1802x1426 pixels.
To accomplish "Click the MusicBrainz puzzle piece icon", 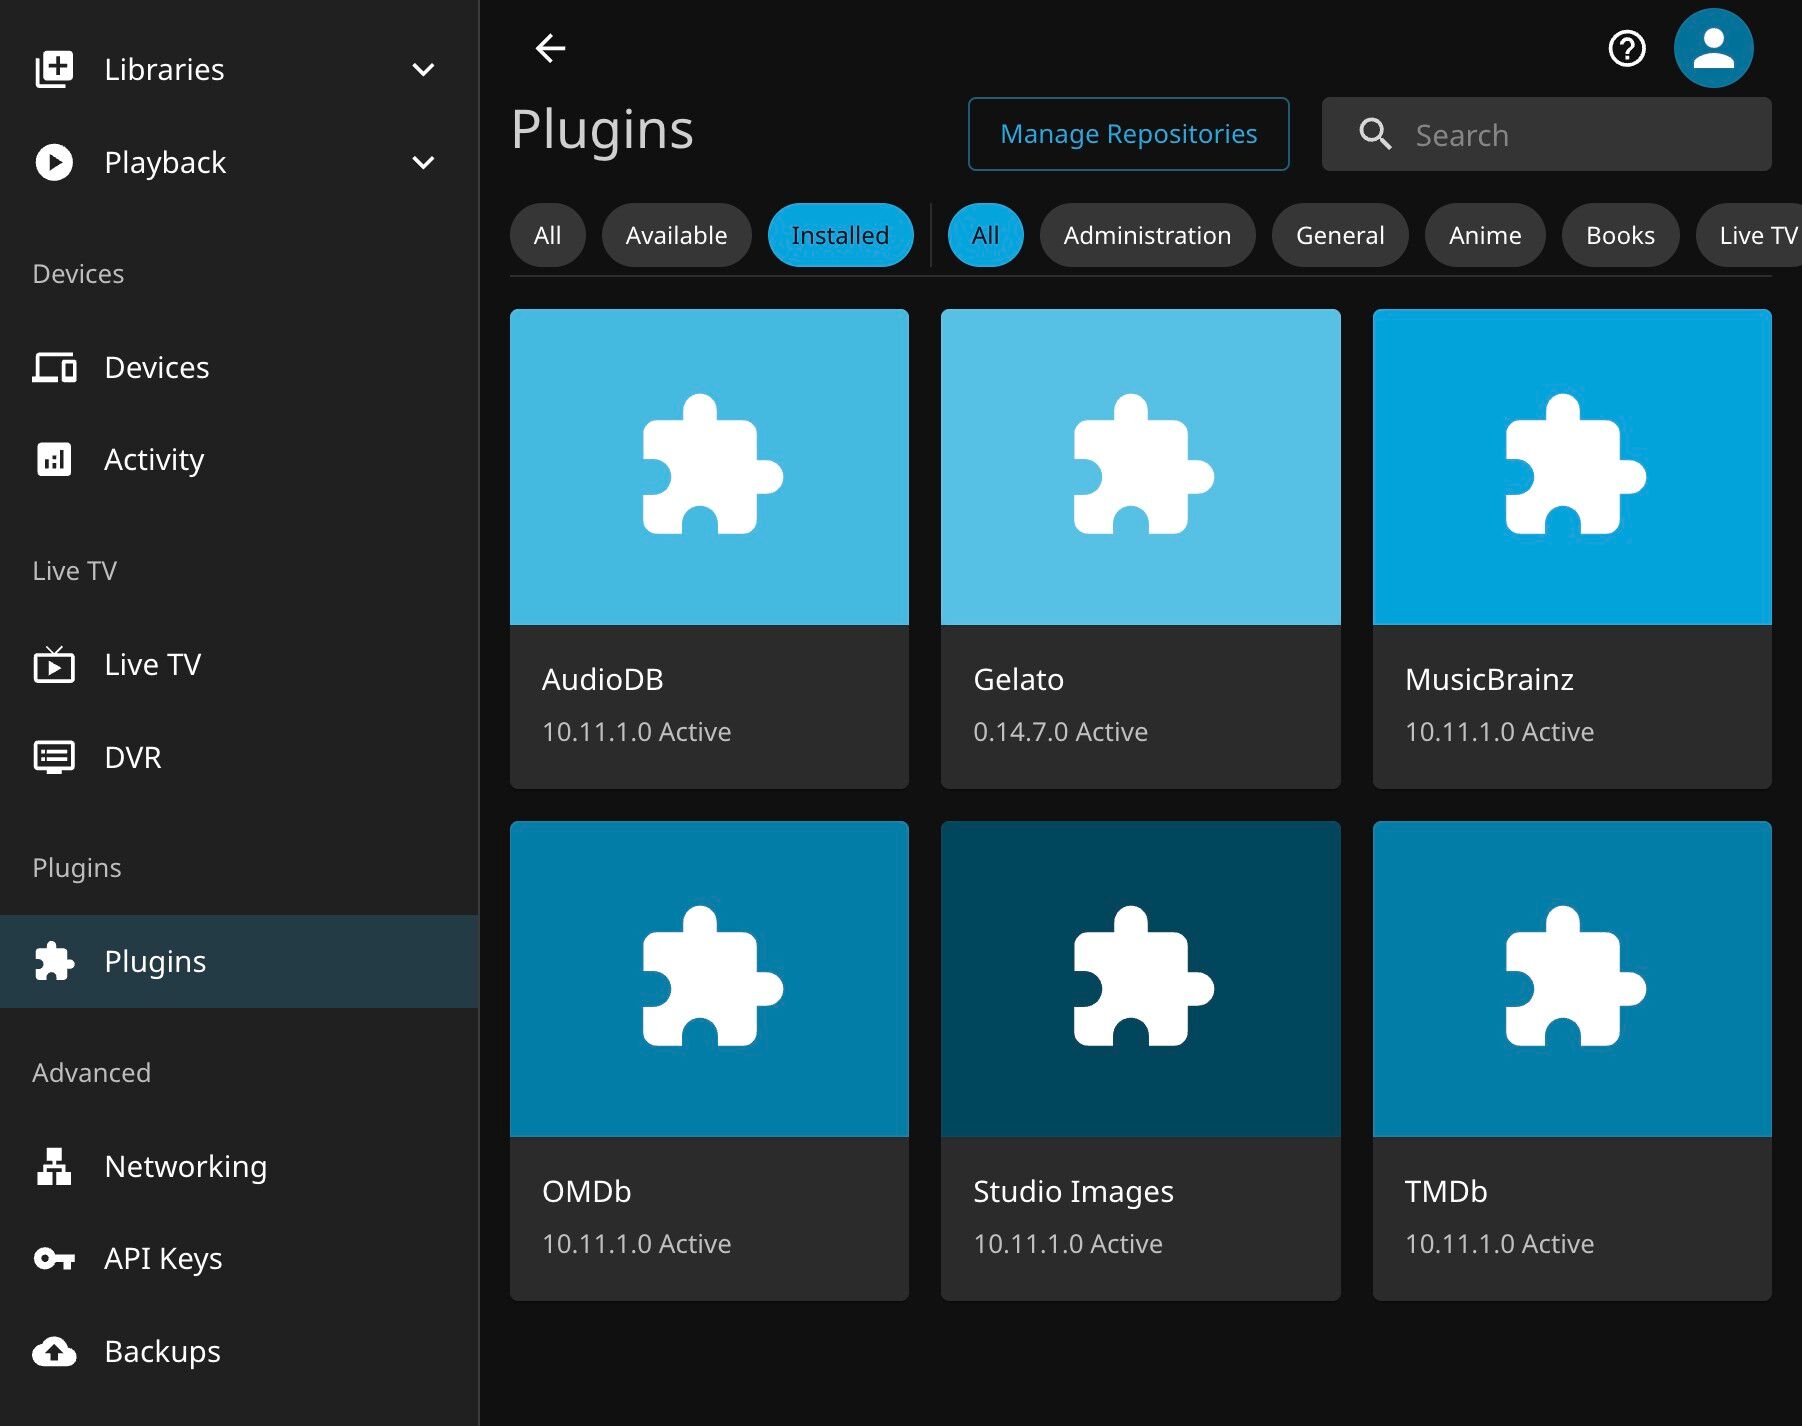I will tap(1574, 466).
